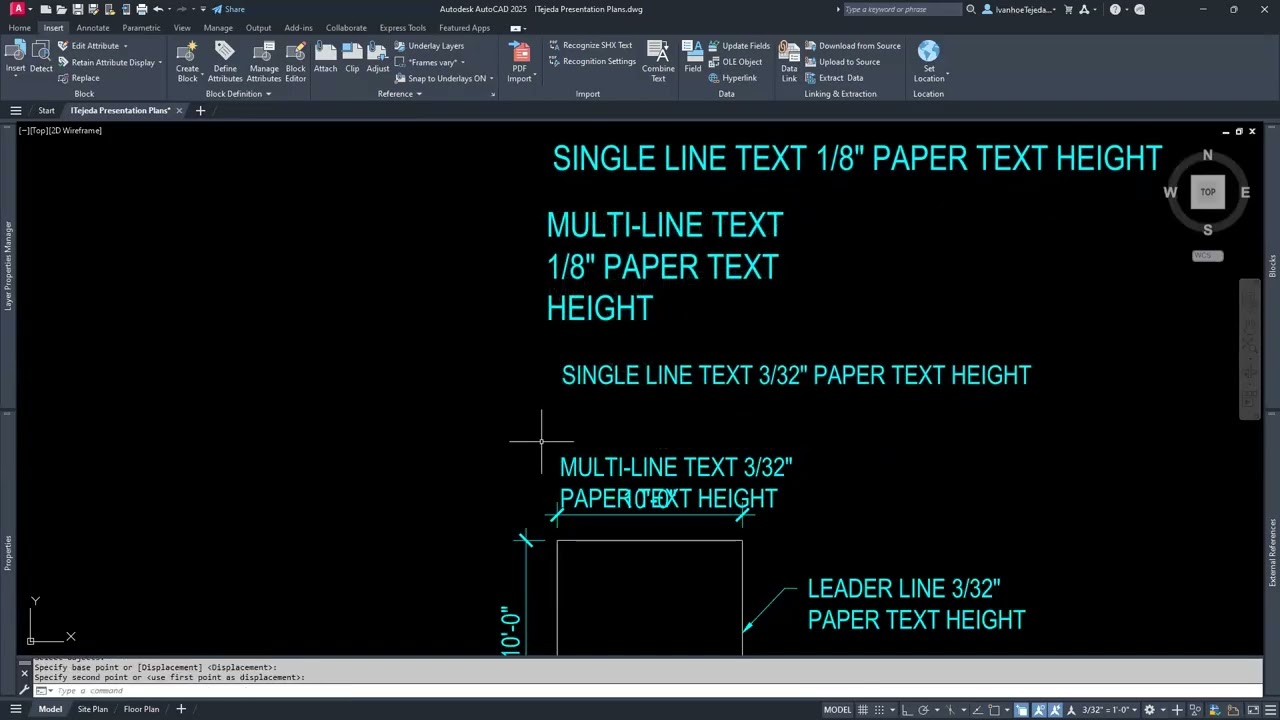This screenshot has height=720, width=1280.
Task: Click Update Fields
Action: (x=739, y=46)
